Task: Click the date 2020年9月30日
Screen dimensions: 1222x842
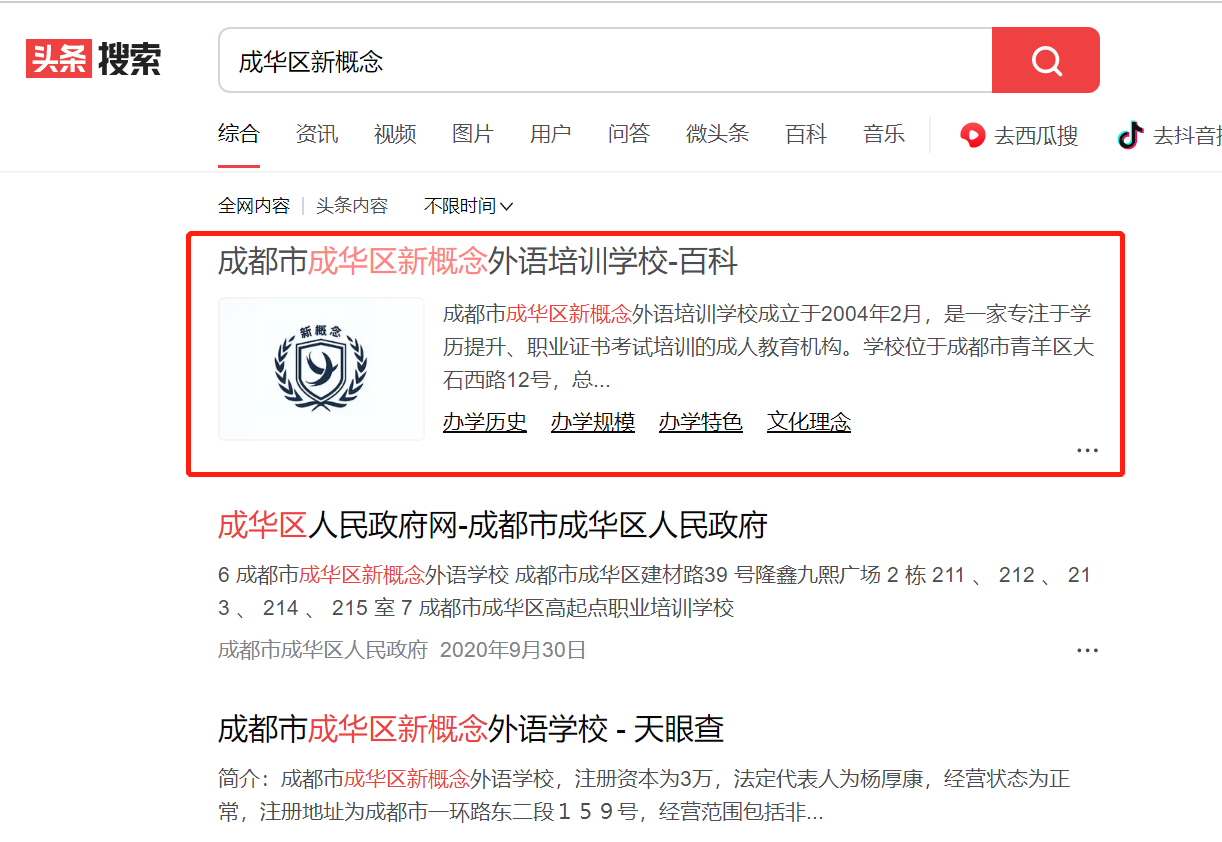Action: click(513, 650)
